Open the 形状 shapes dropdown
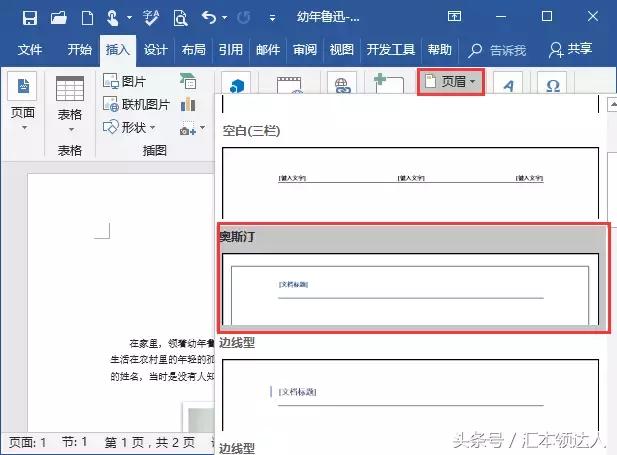 pos(129,128)
